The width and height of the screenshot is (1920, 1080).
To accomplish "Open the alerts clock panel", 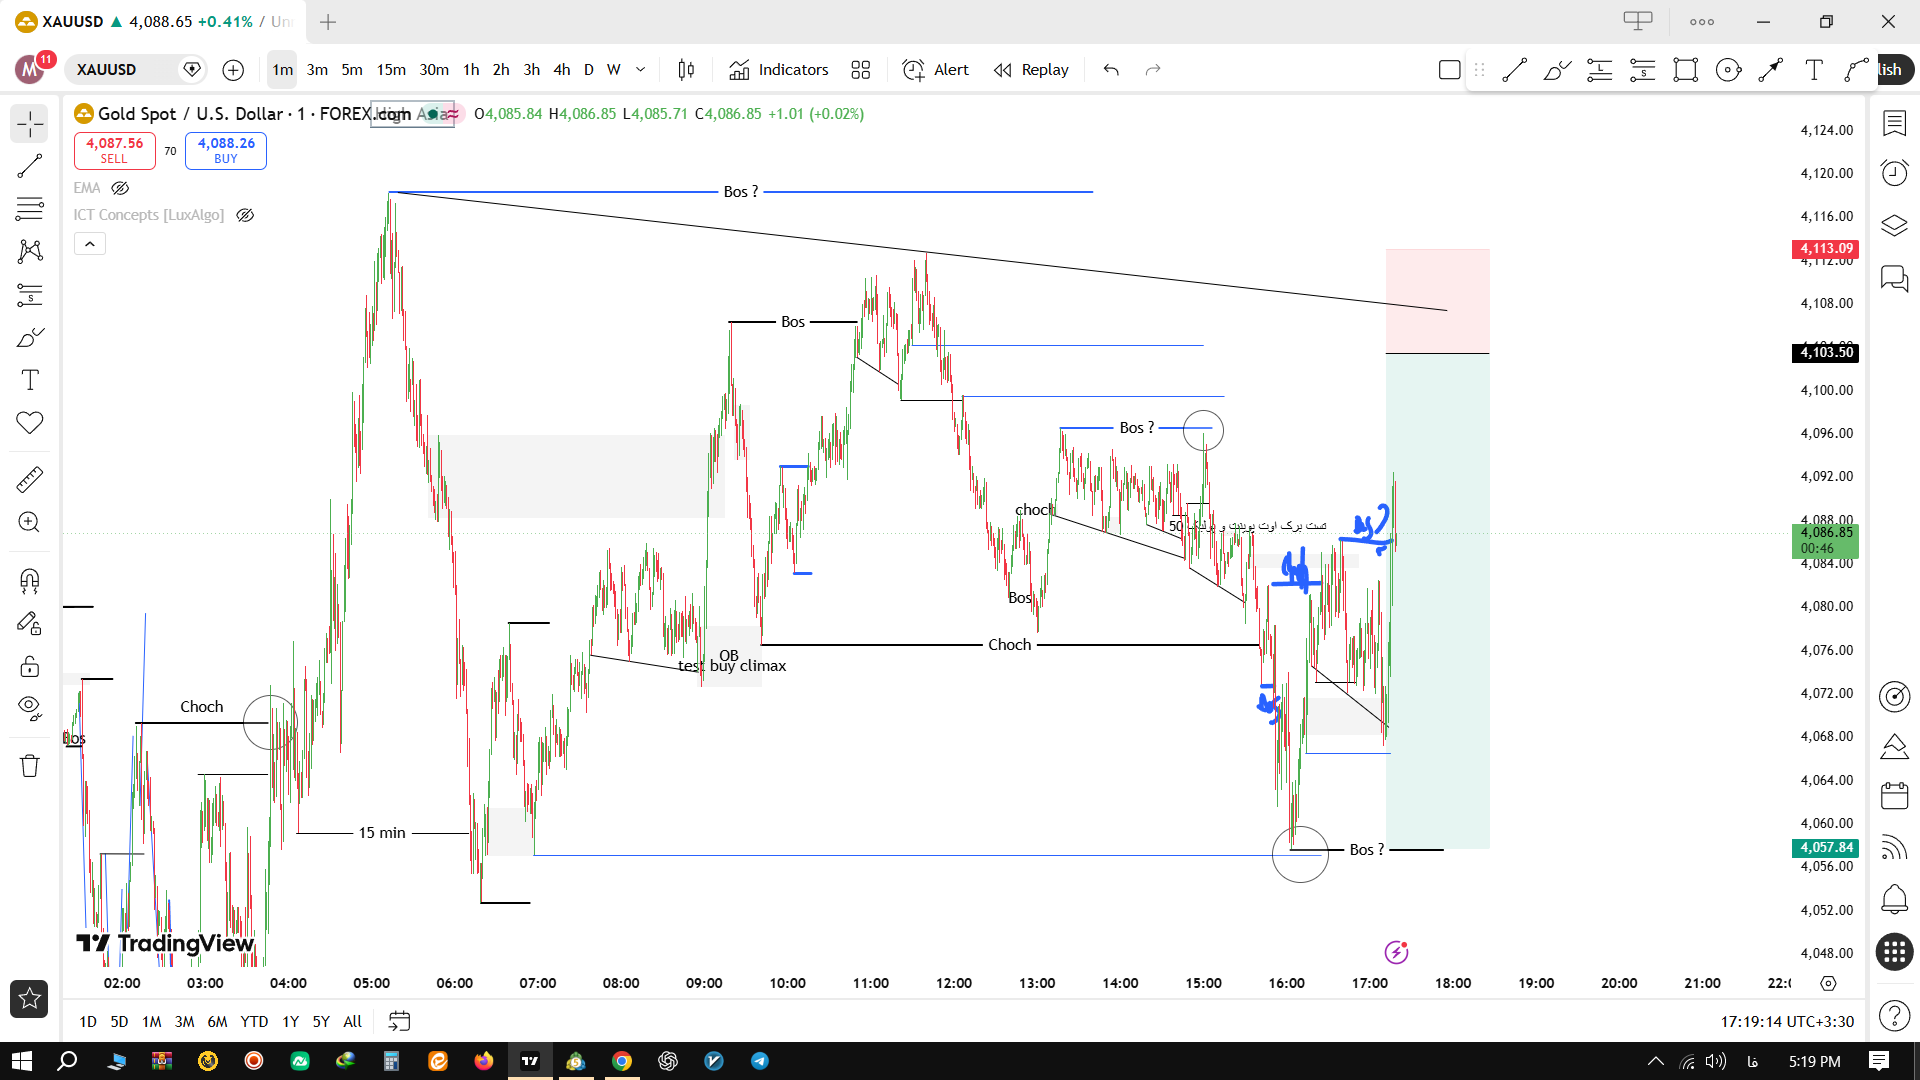I will 1895,173.
